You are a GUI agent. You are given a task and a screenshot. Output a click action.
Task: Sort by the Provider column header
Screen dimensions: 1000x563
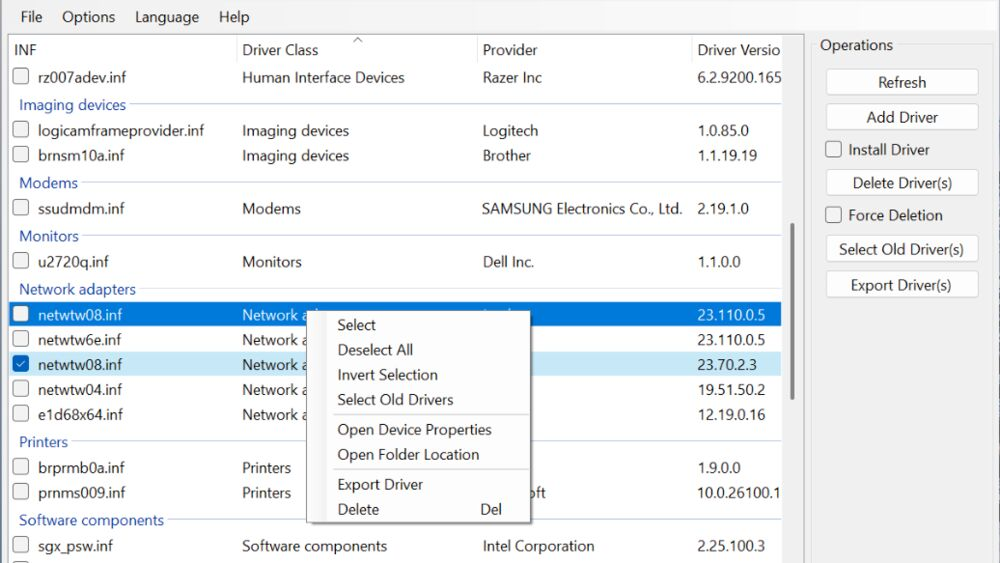coord(584,50)
